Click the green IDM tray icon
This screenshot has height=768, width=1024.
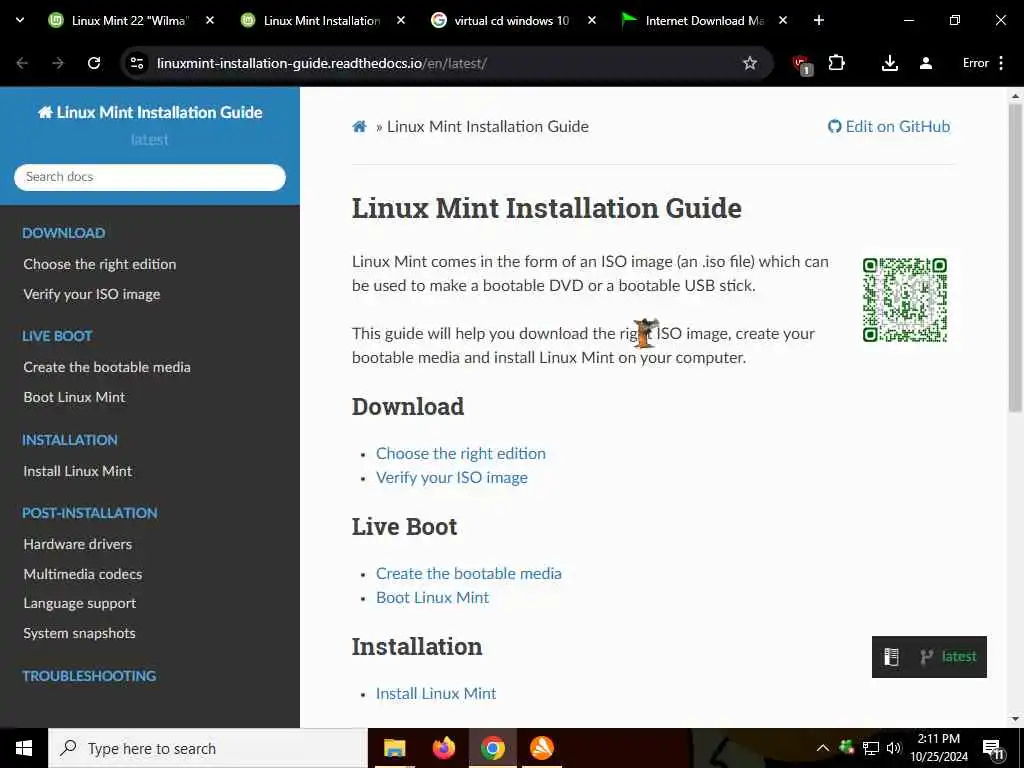click(847, 748)
